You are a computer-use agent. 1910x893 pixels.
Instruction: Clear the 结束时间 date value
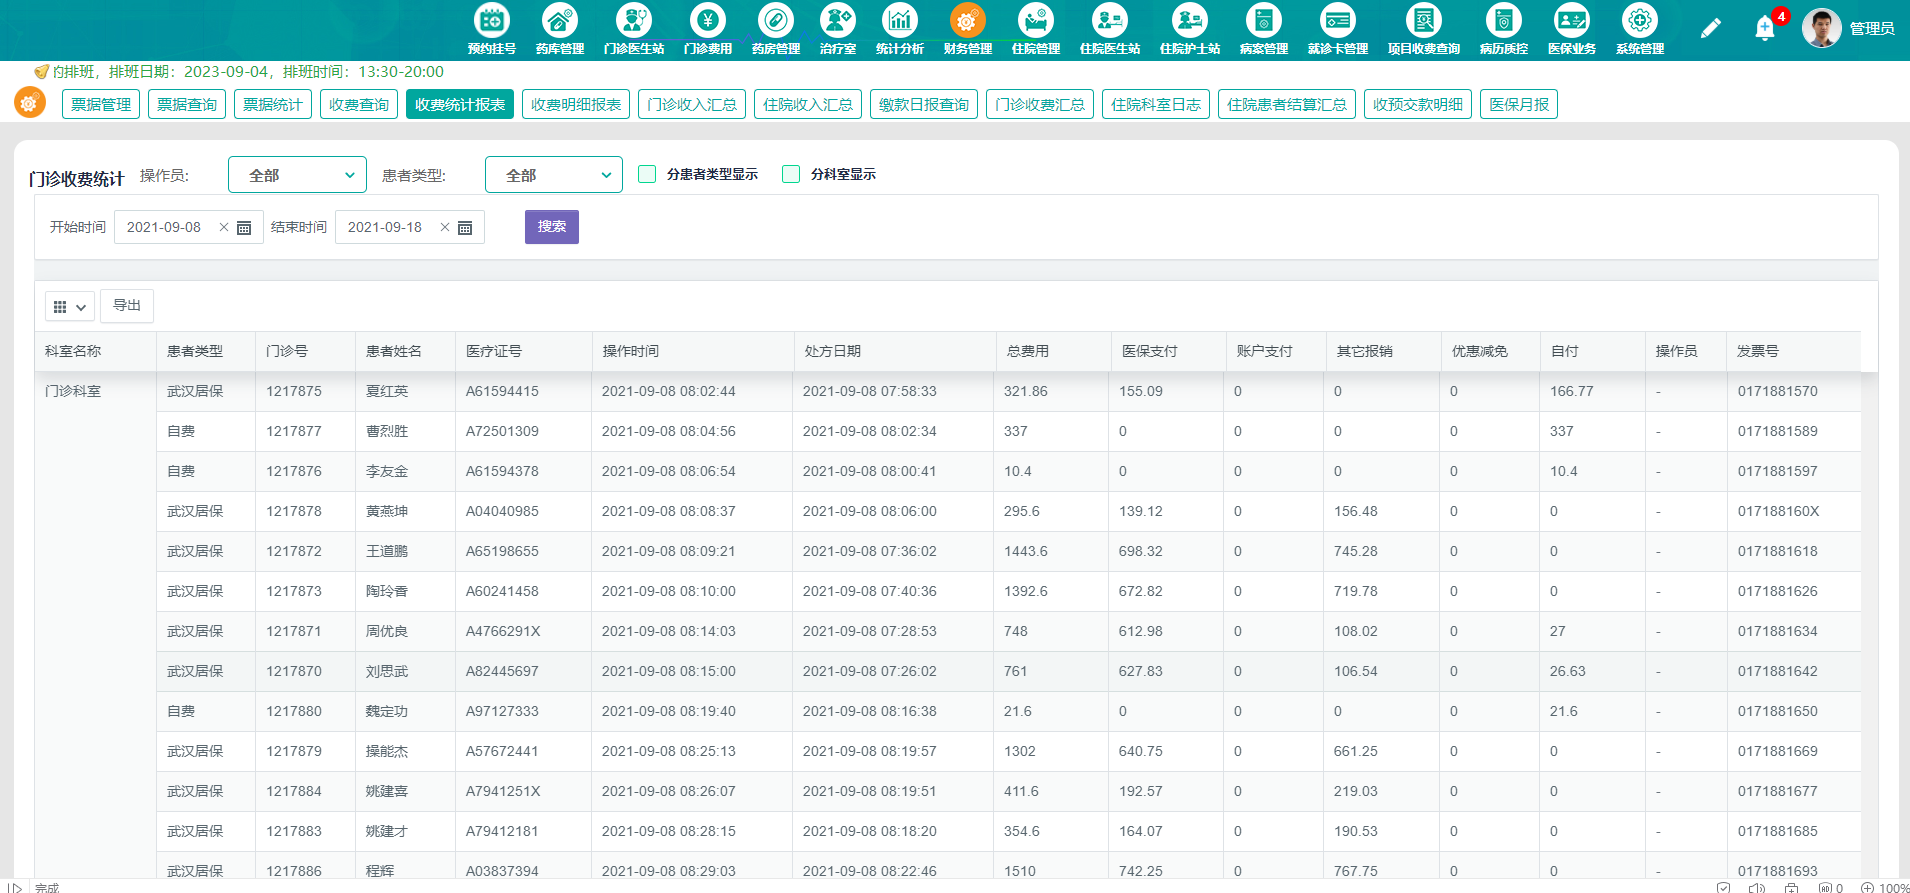445,228
